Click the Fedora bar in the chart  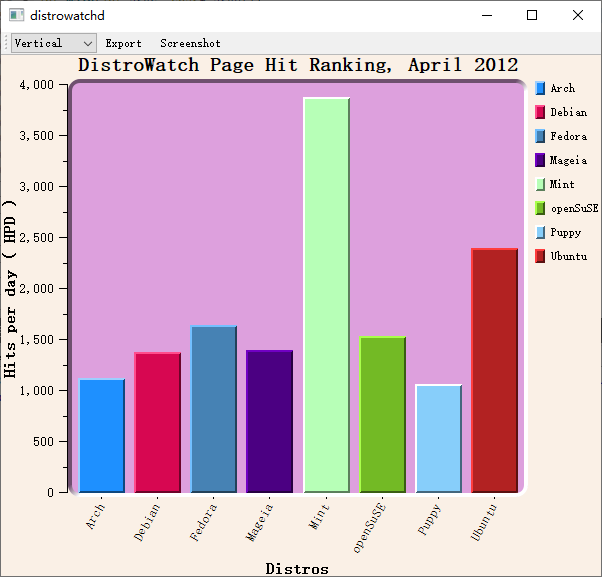coord(214,409)
